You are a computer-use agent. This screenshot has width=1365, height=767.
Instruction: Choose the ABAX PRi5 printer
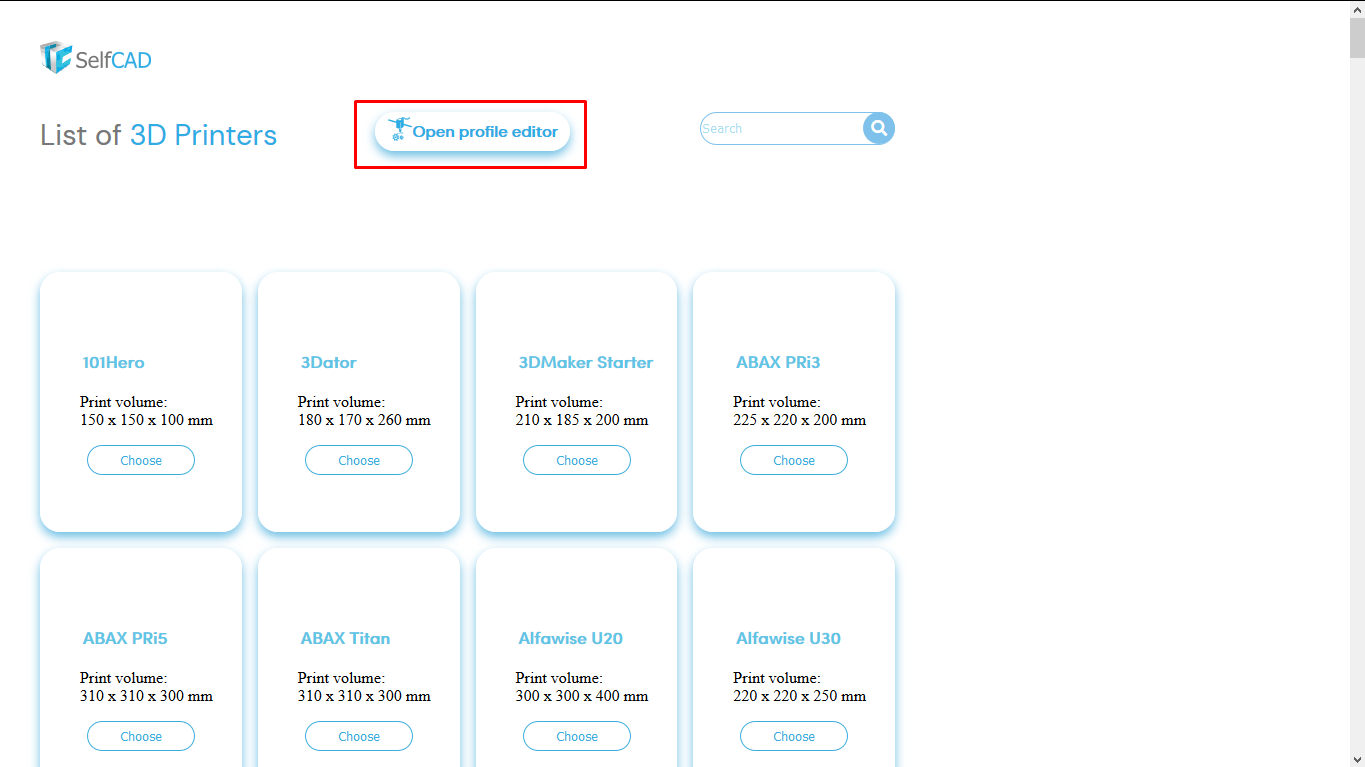[141, 736]
